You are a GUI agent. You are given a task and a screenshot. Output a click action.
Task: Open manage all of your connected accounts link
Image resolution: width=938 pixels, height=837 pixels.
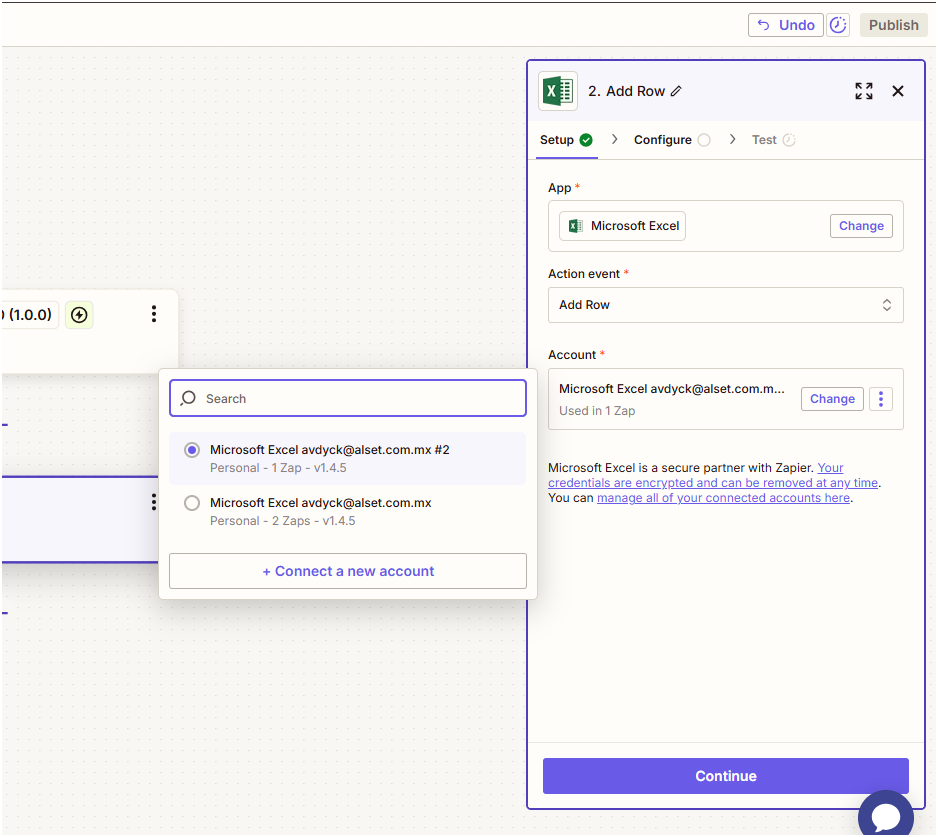pos(723,498)
